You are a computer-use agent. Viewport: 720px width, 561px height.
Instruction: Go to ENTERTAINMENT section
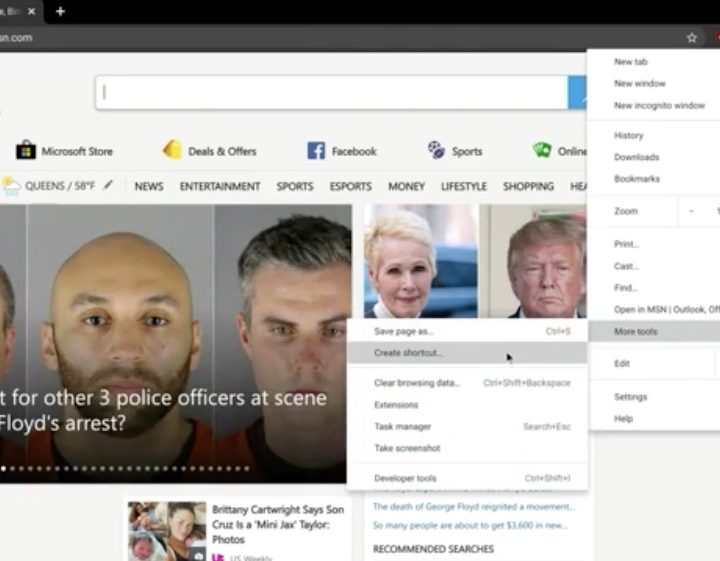[220, 186]
